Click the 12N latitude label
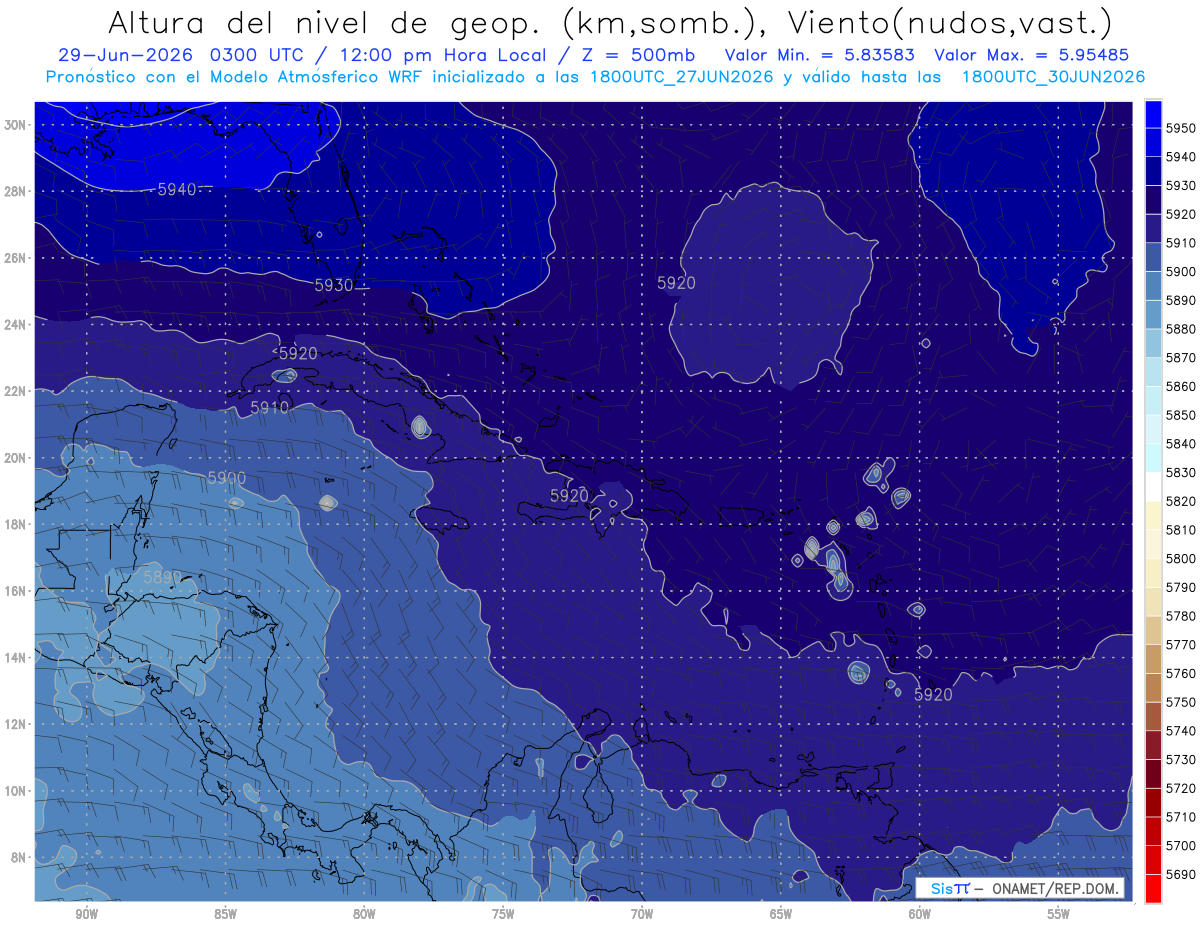Screen dimensions: 1200x927 coord(15,724)
